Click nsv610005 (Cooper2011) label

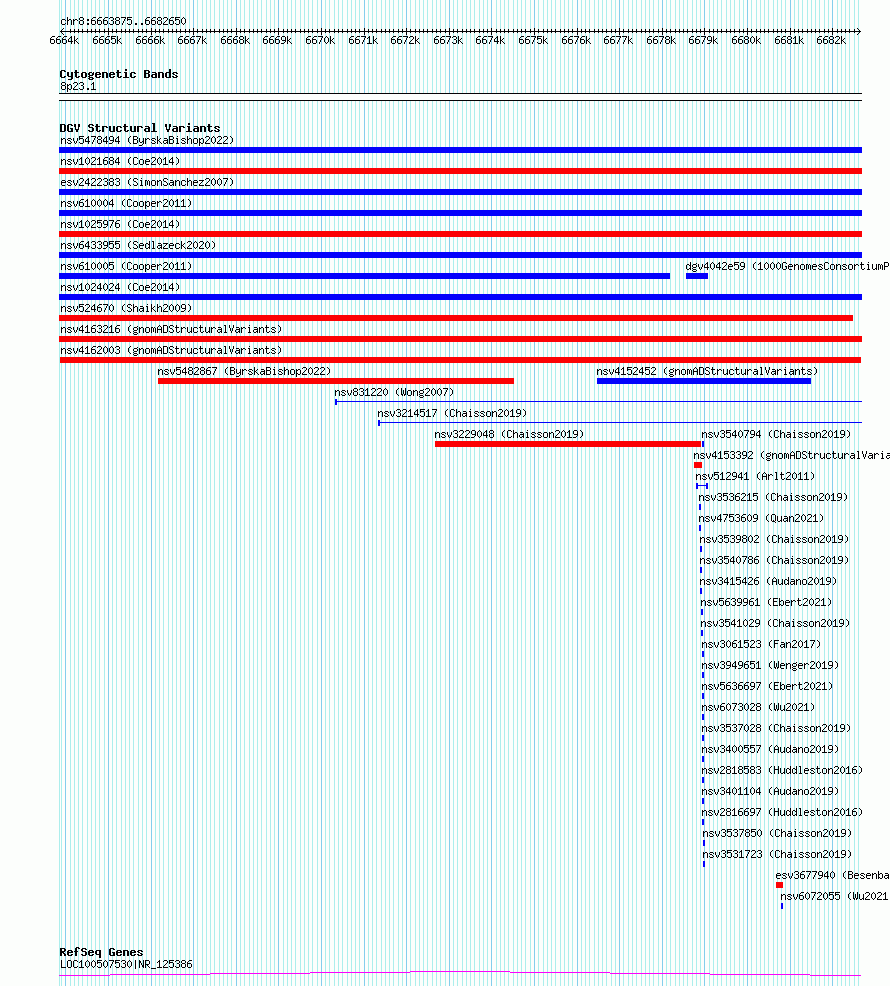(126, 266)
